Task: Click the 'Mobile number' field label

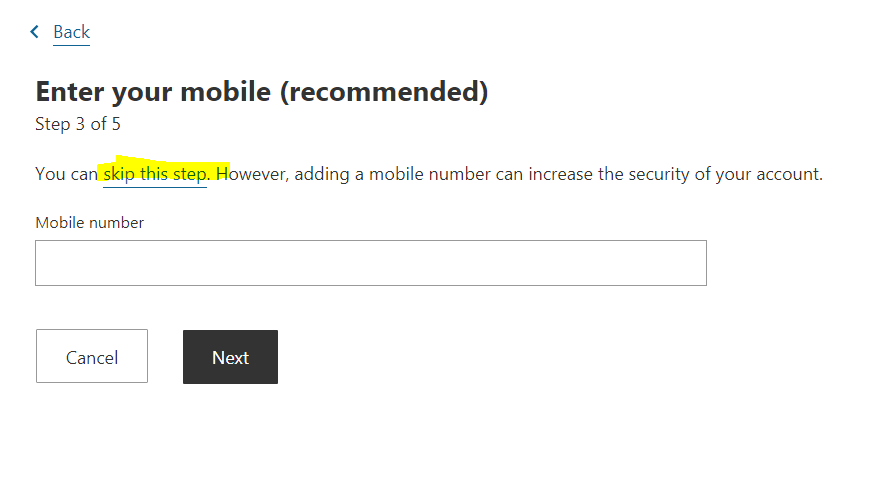Action: click(90, 222)
